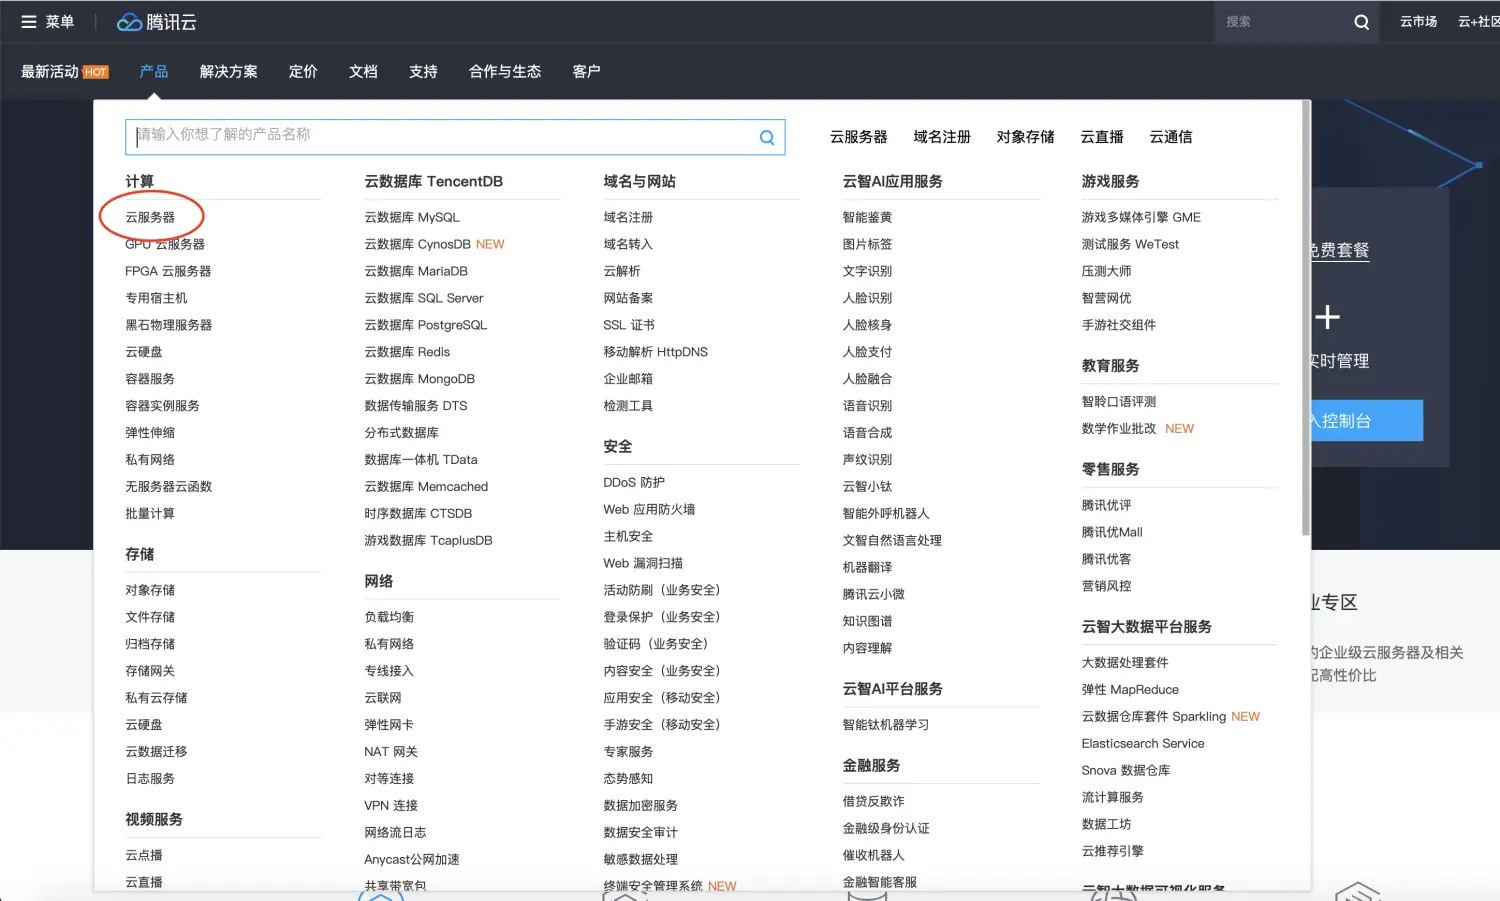Open the 合作与生态 menu
Image resolution: width=1500 pixels, height=901 pixels.
click(x=505, y=72)
